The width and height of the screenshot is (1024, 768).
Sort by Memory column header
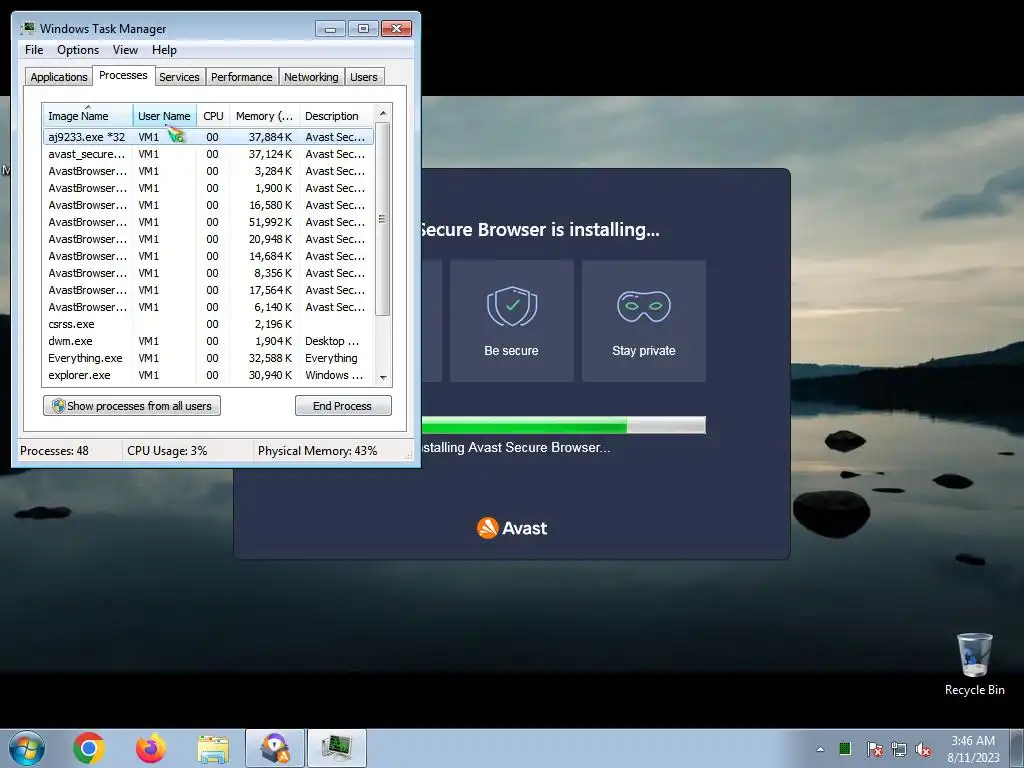(x=264, y=116)
